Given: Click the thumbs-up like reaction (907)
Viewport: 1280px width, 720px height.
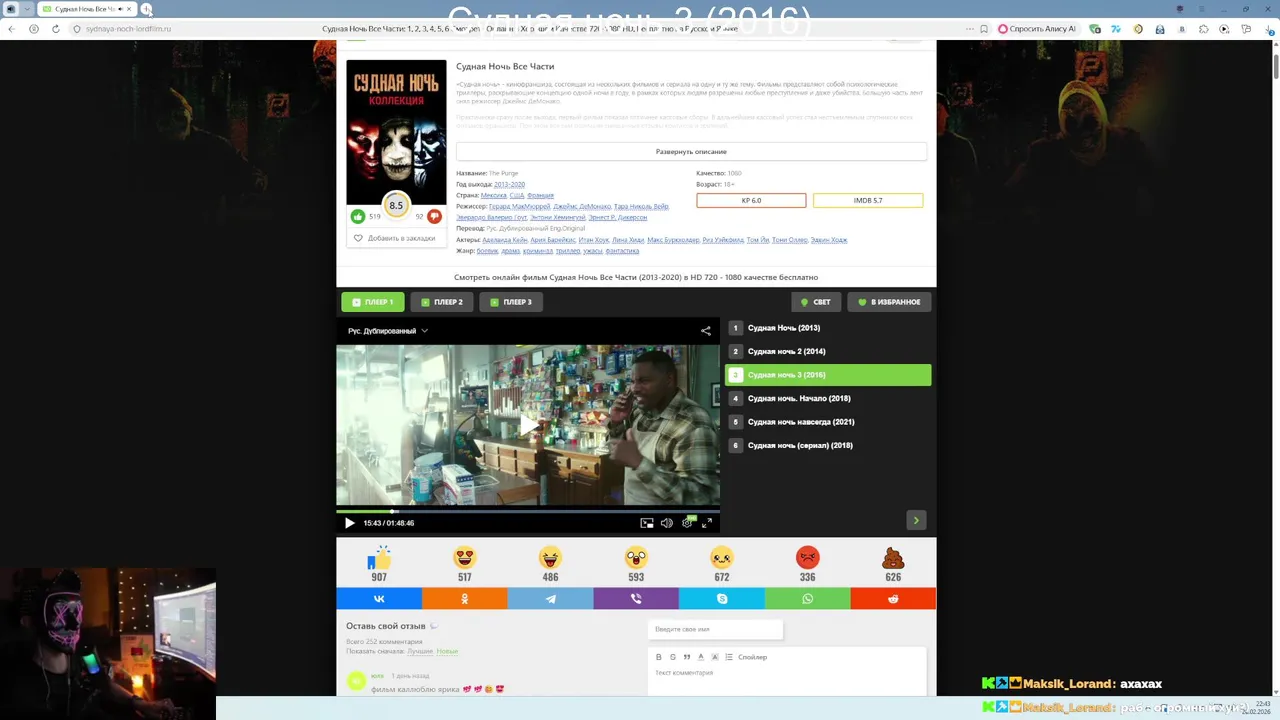Looking at the screenshot, I should (379, 558).
